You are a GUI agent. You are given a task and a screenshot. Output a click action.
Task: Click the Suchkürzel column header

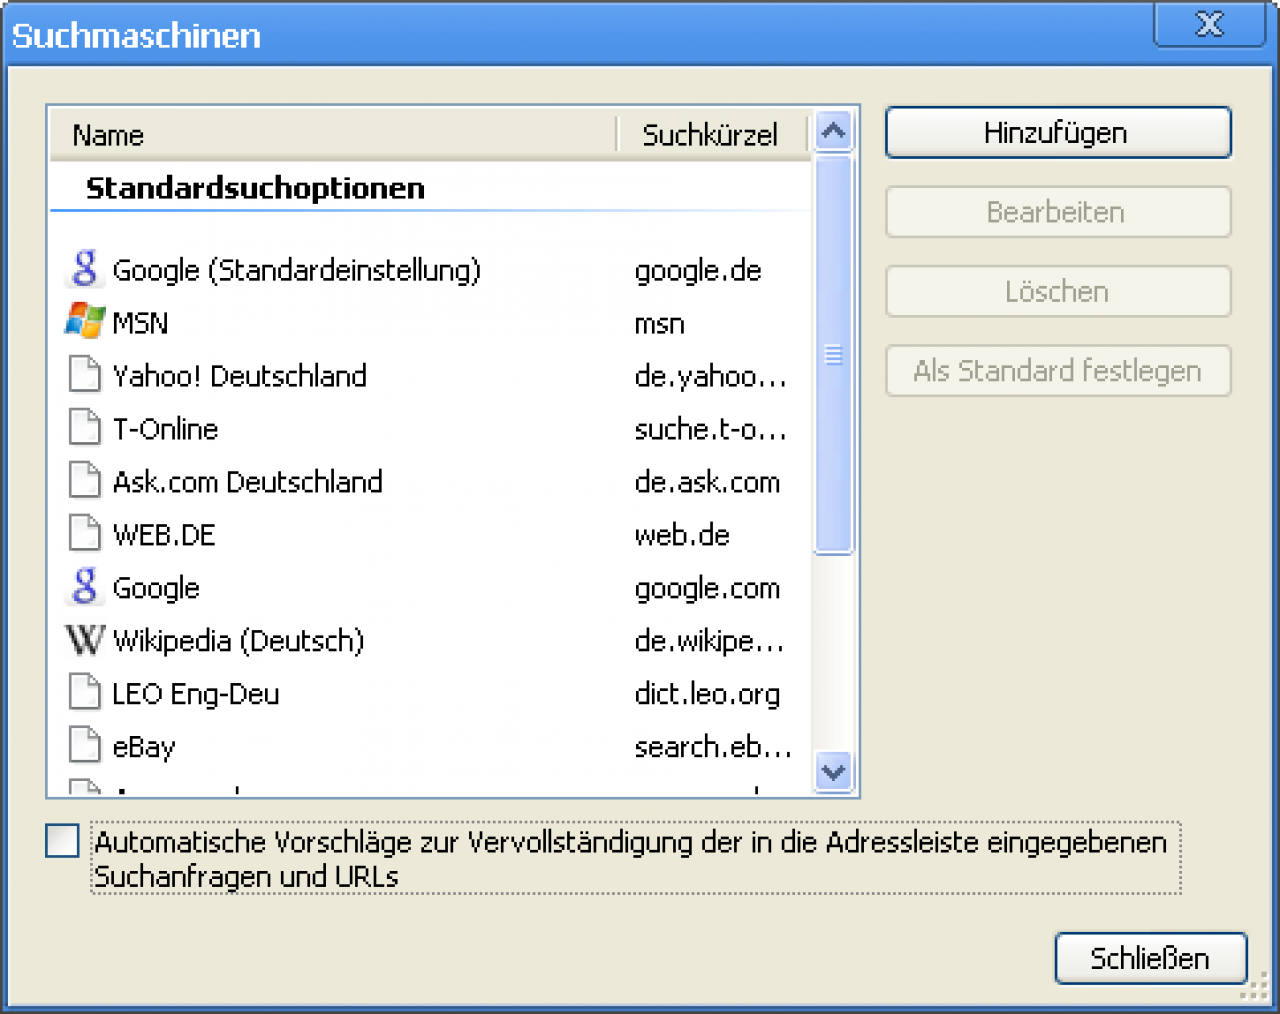(x=711, y=135)
